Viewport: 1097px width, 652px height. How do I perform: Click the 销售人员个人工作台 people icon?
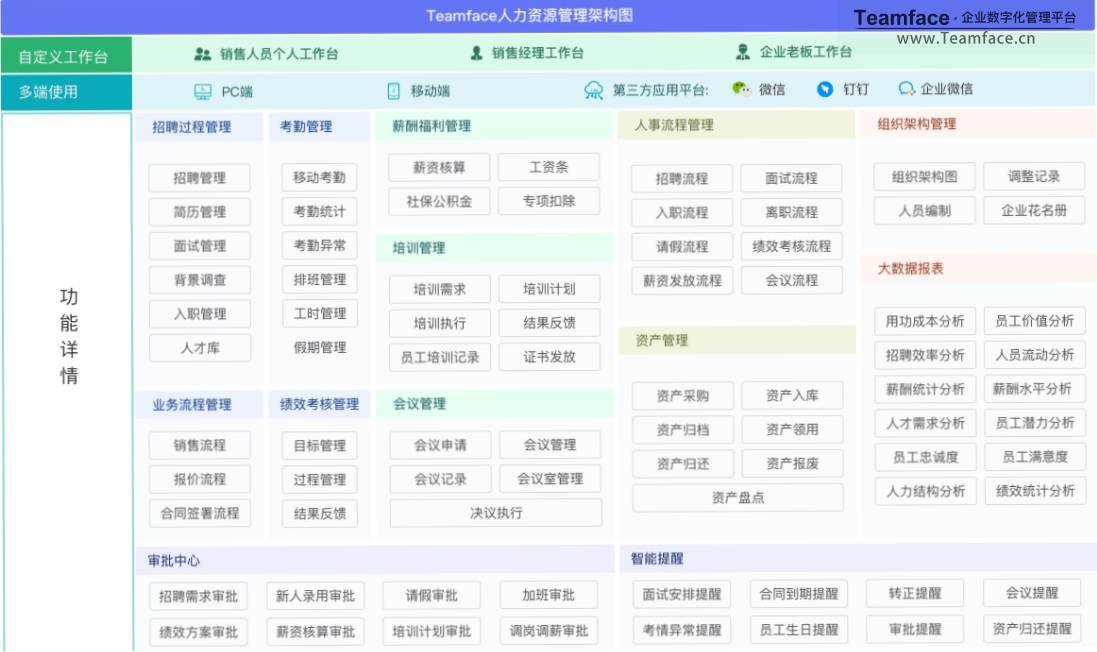click(x=203, y=54)
